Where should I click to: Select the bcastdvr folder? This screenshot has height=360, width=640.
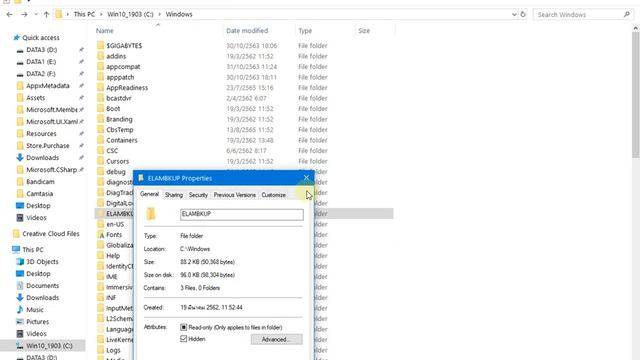[x=119, y=98]
